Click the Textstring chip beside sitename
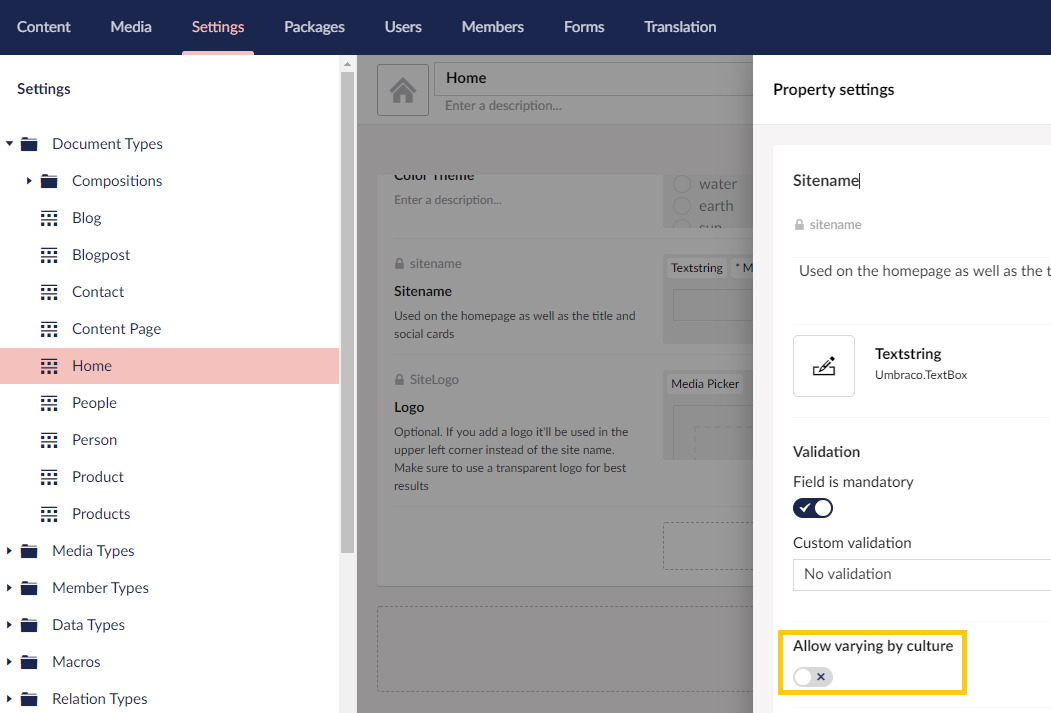The image size is (1051, 713). [x=695, y=267]
